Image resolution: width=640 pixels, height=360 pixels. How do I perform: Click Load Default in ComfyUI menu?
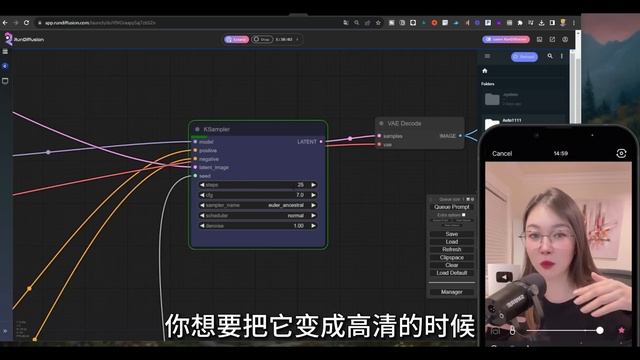[x=452, y=273]
